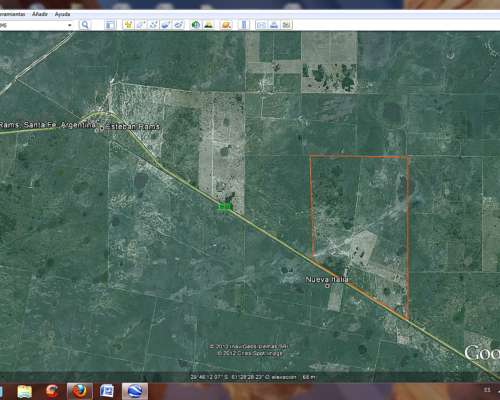
Task: Show historical imagery clock icon
Action: click(196, 25)
